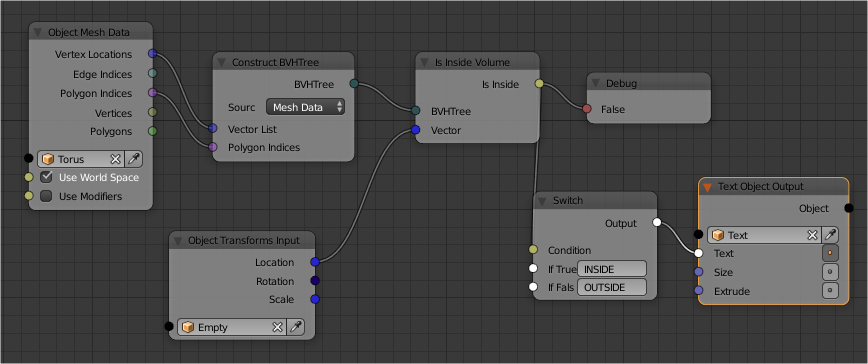Viewport: 868px width, 364px height.
Task: Select Torus object name field
Action: click(81, 159)
